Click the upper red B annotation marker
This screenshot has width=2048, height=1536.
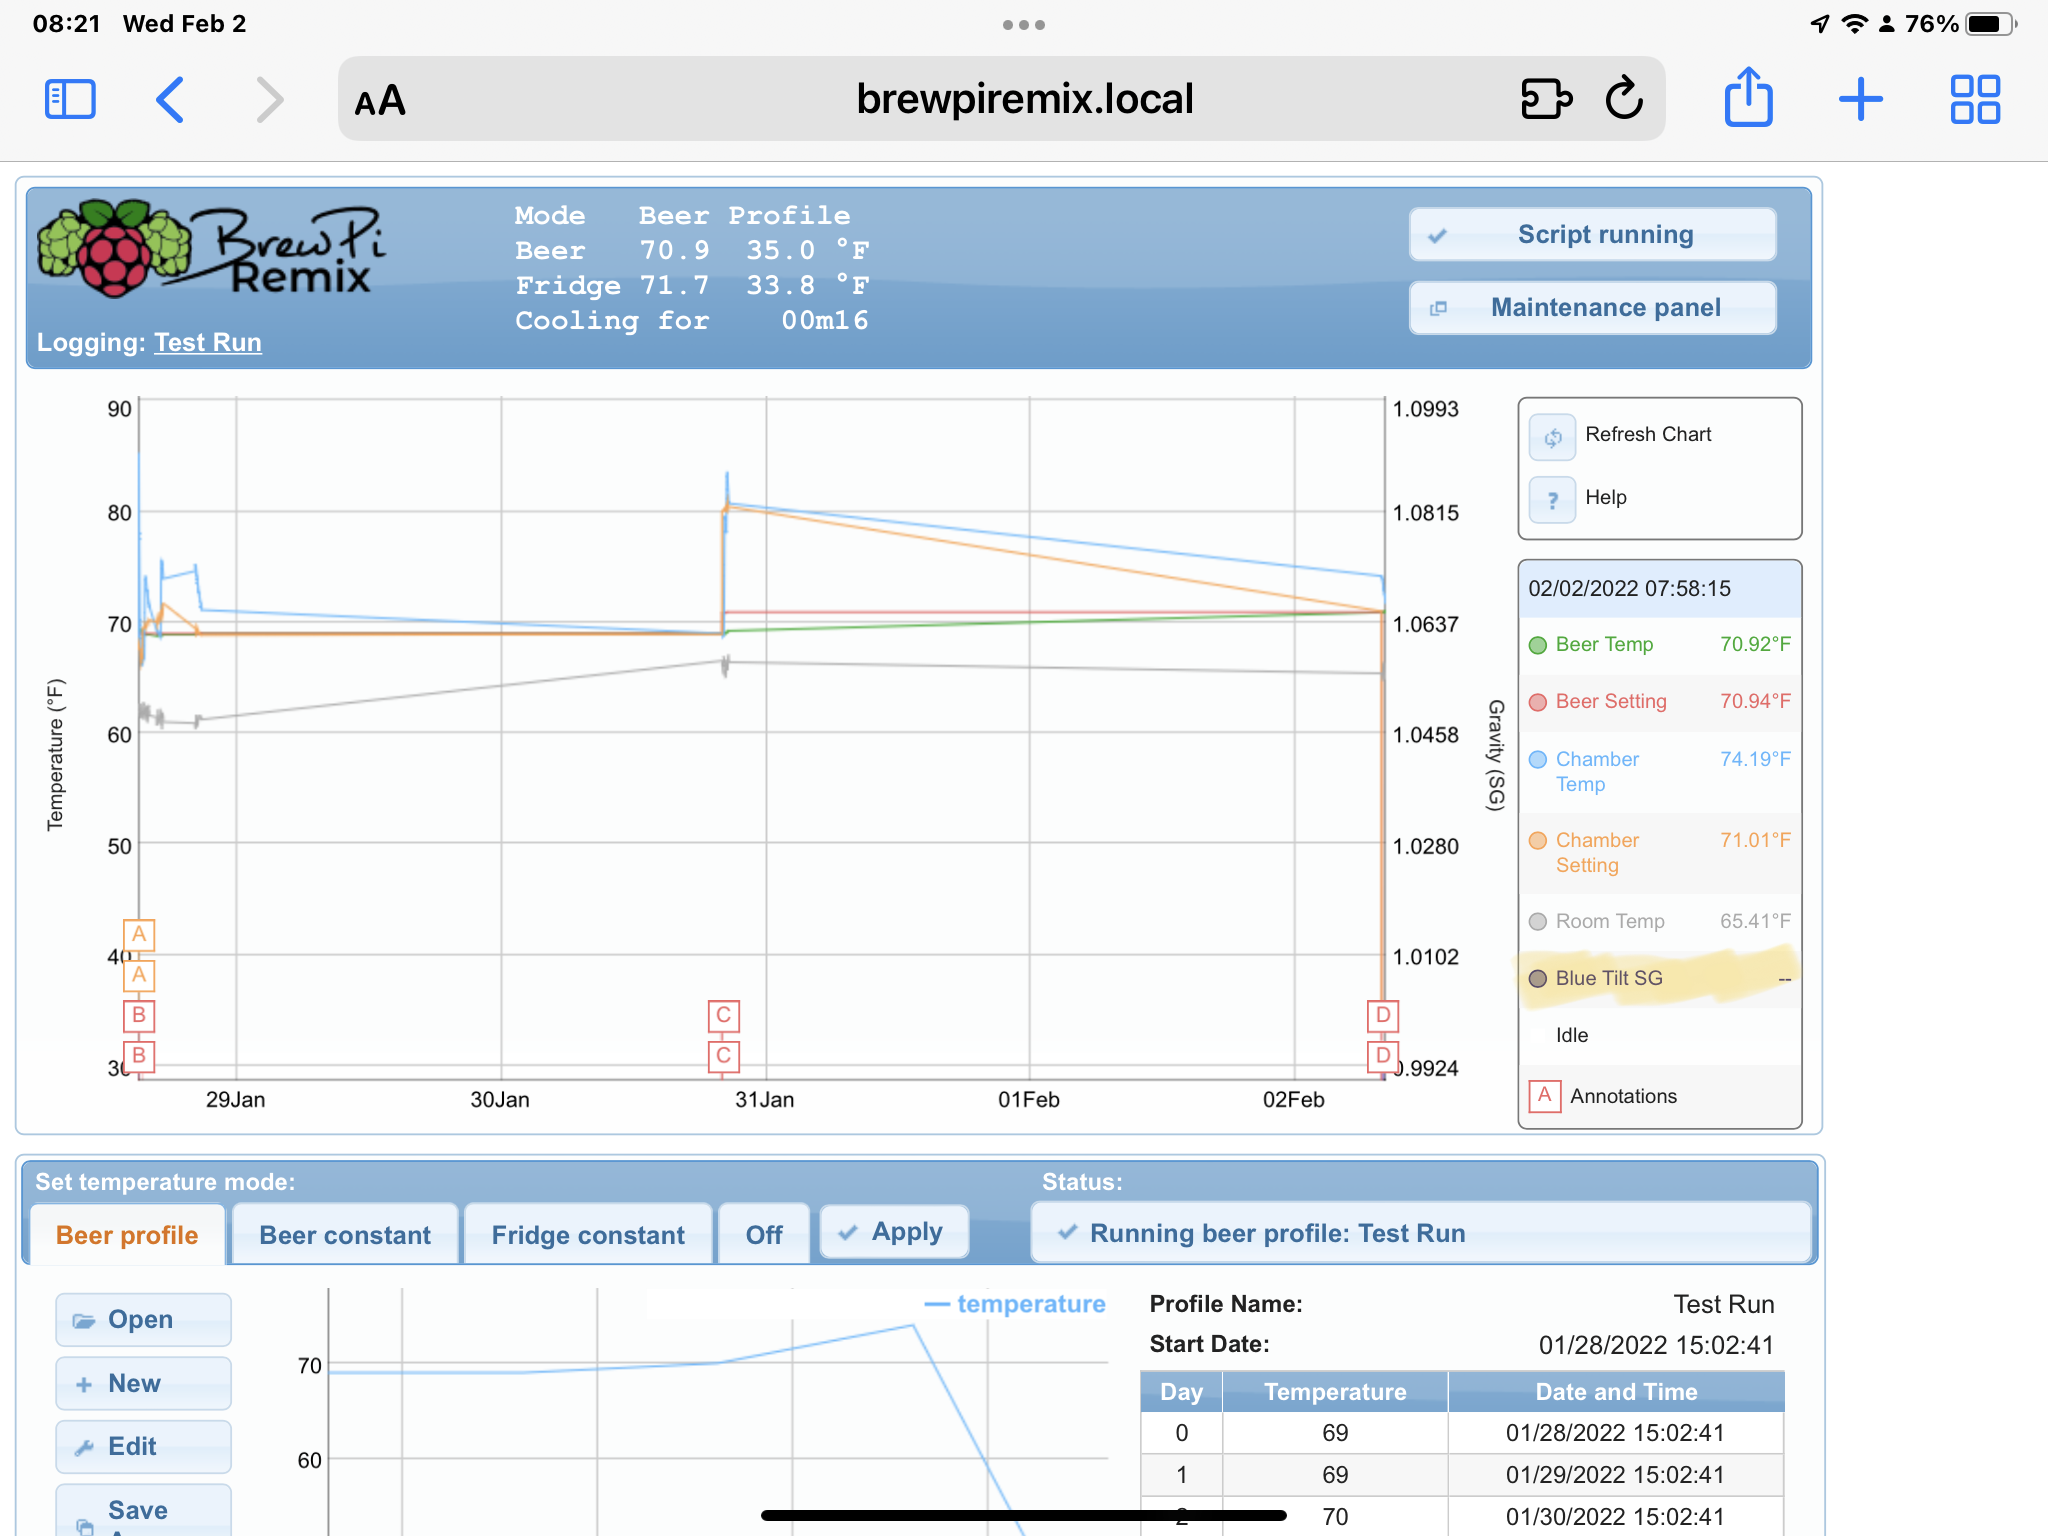pos(139,1016)
